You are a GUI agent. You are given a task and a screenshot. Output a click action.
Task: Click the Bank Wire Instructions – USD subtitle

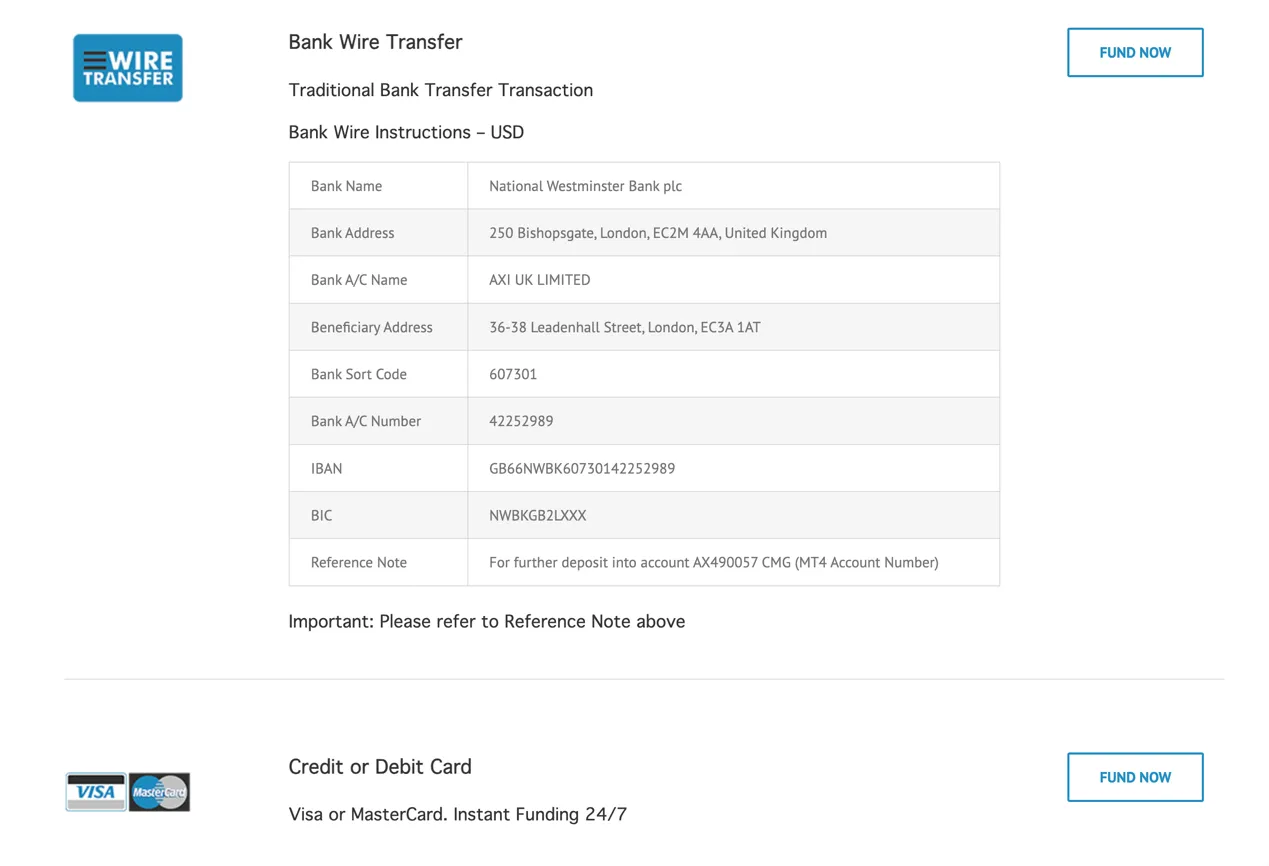(406, 132)
